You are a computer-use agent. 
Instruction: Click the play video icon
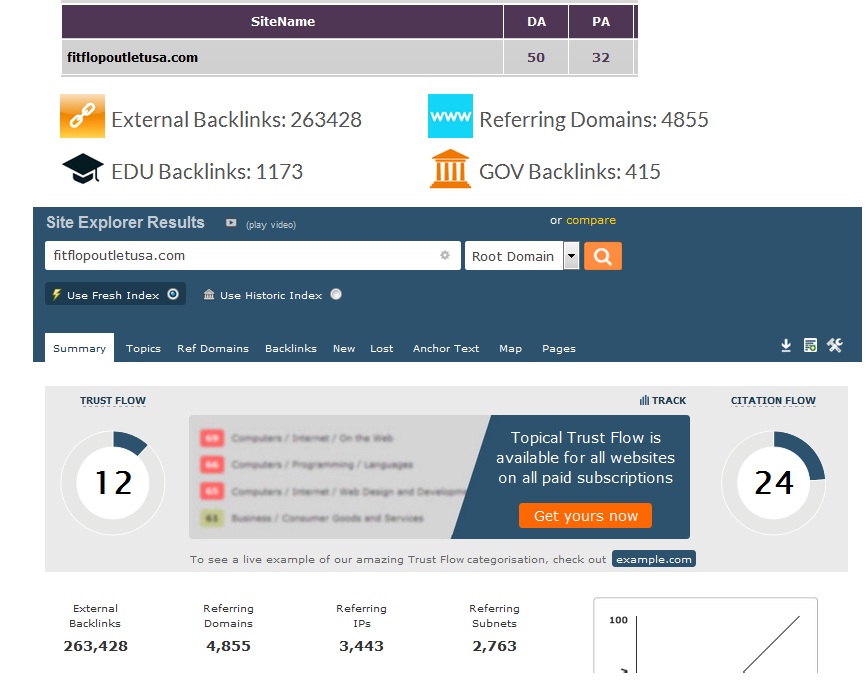[x=231, y=223]
